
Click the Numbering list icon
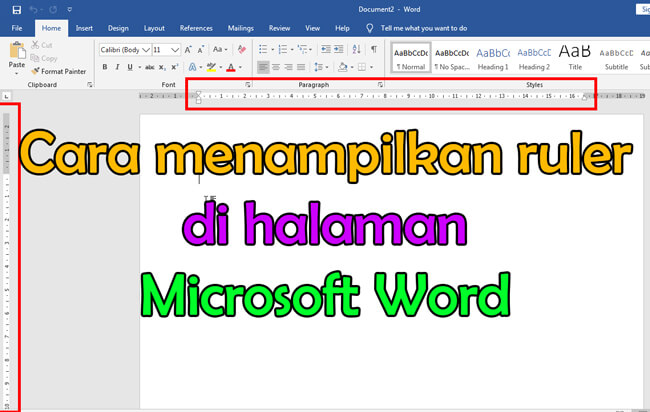[283, 49]
